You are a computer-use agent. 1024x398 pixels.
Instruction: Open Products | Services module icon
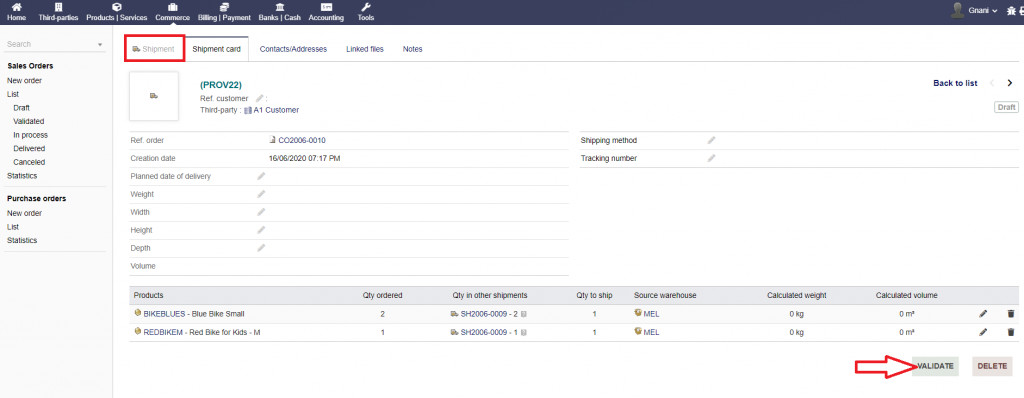(x=117, y=7)
